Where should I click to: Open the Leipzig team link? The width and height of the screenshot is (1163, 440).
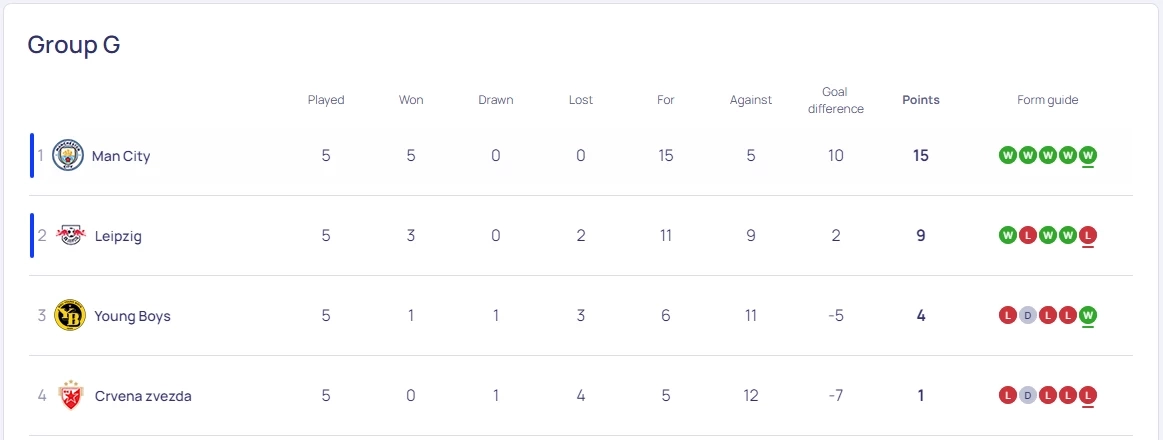(x=118, y=236)
